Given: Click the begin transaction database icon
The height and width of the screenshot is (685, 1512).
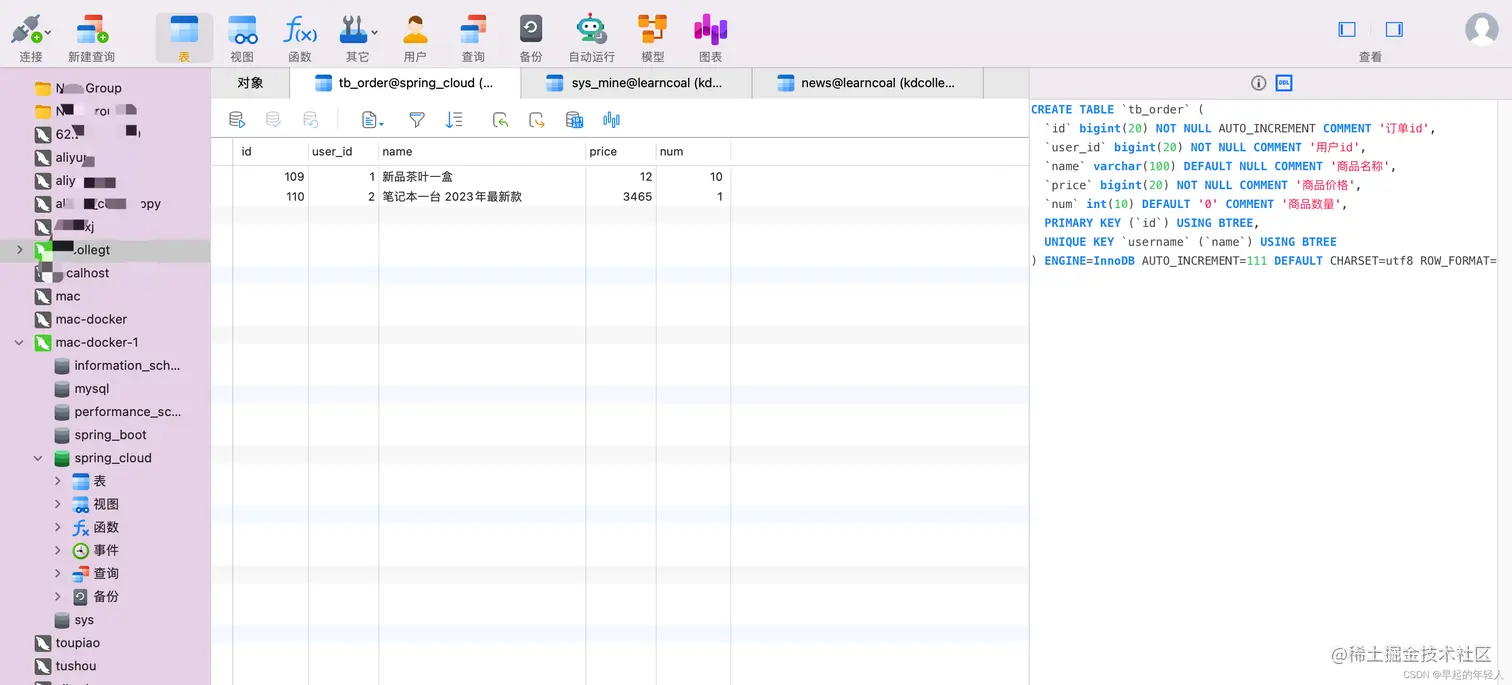Looking at the screenshot, I should pos(237,120).
